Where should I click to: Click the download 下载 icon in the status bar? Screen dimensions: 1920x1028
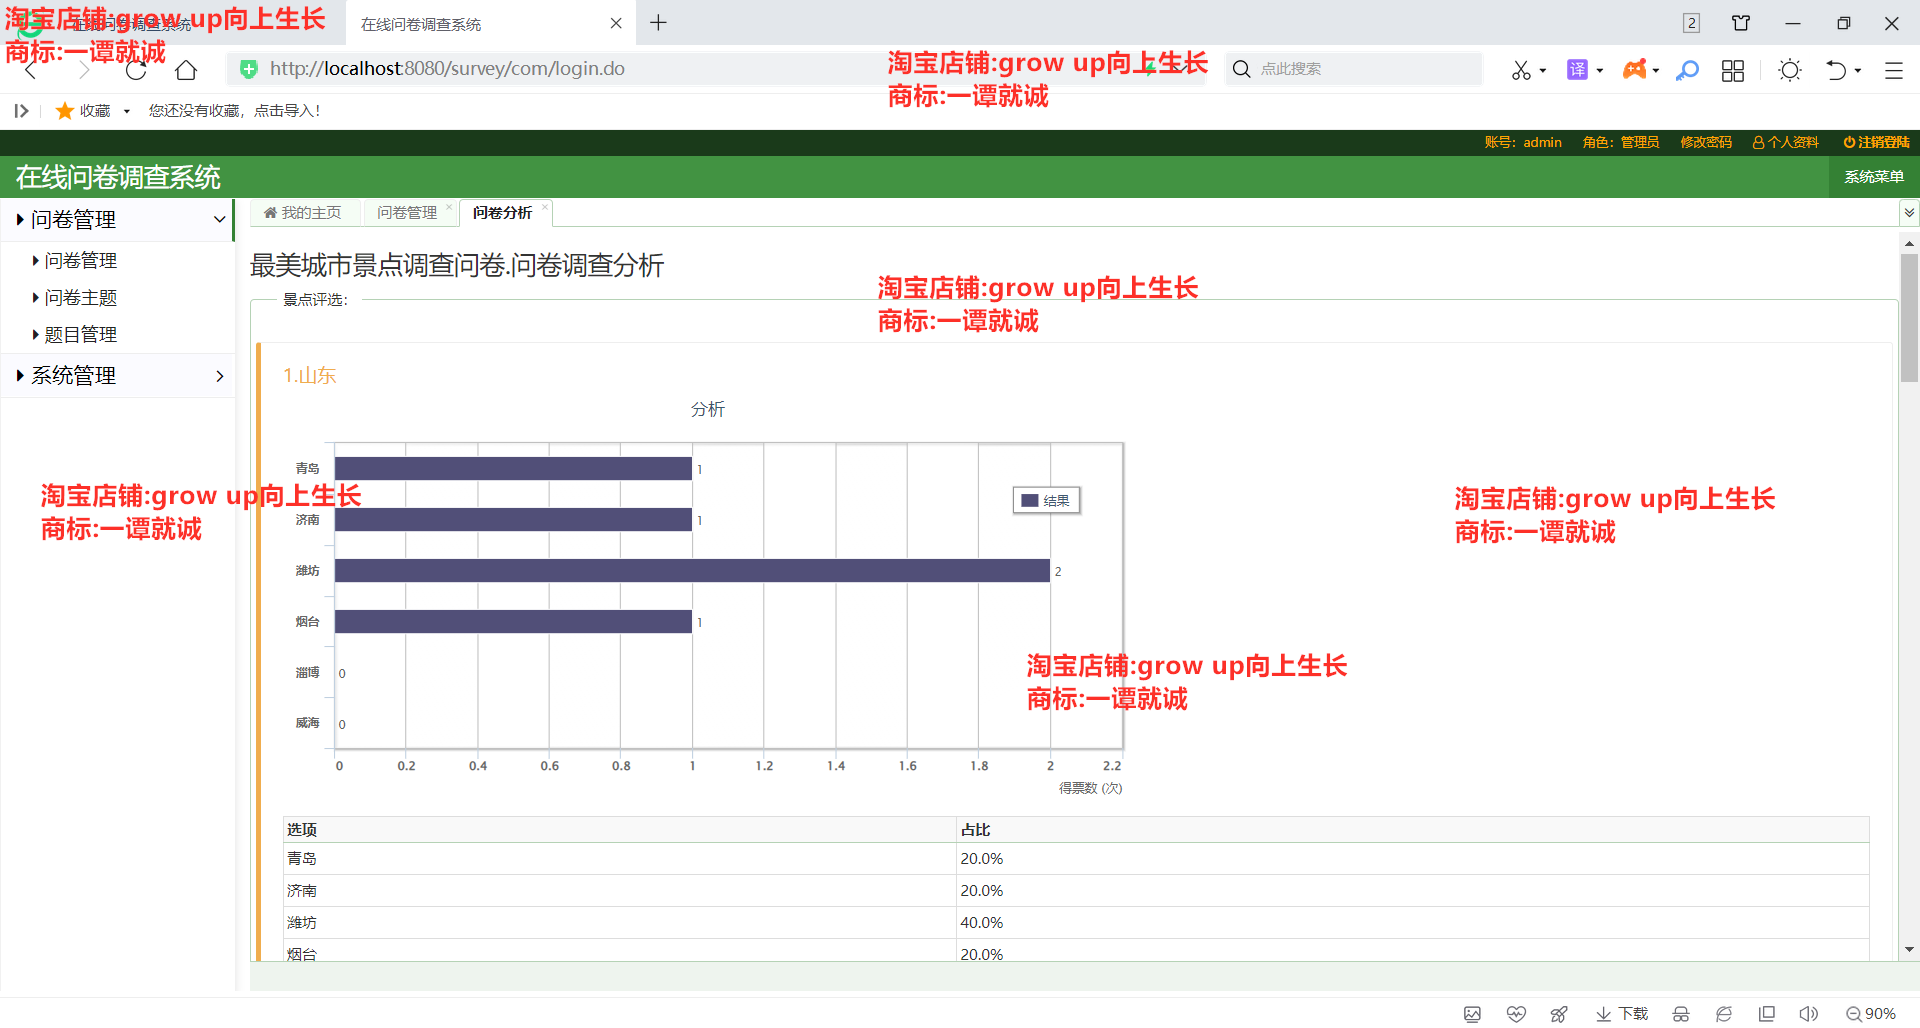tap(1620, 1013)
